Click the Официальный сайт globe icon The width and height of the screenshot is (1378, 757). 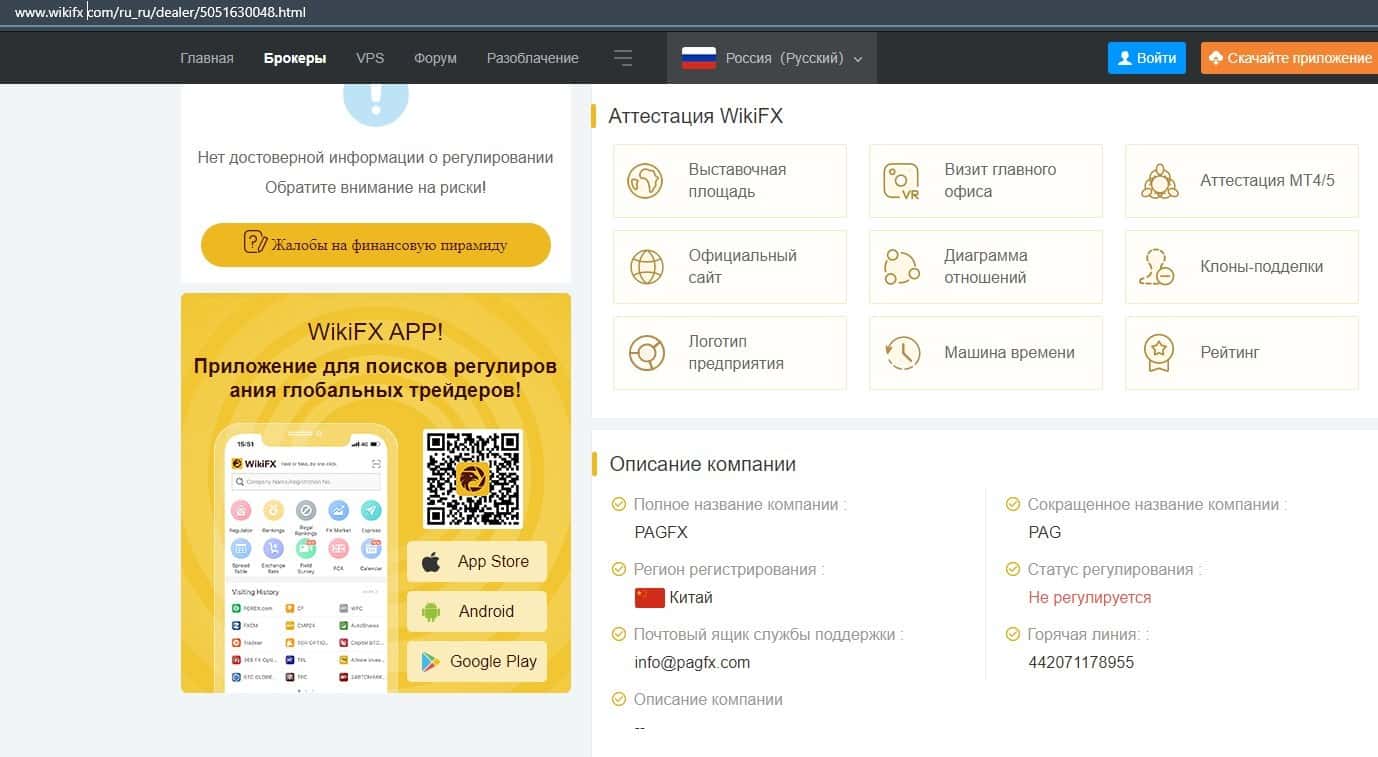click(x=646, y=267)
